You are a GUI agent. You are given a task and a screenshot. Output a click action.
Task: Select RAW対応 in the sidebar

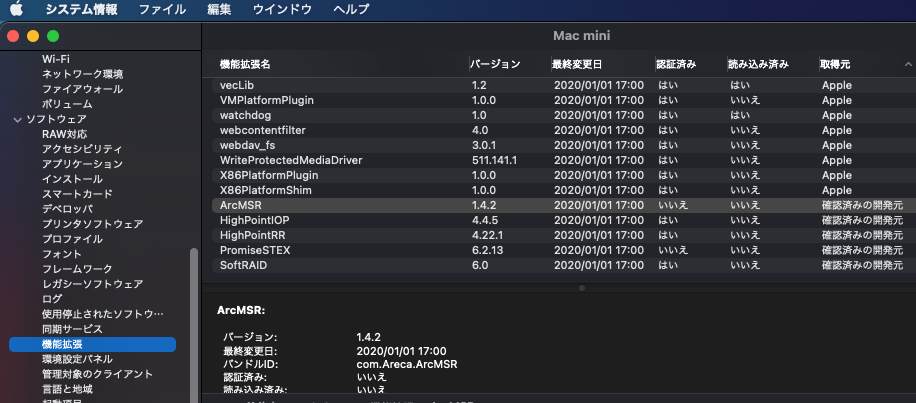click(x=65, y=134)
